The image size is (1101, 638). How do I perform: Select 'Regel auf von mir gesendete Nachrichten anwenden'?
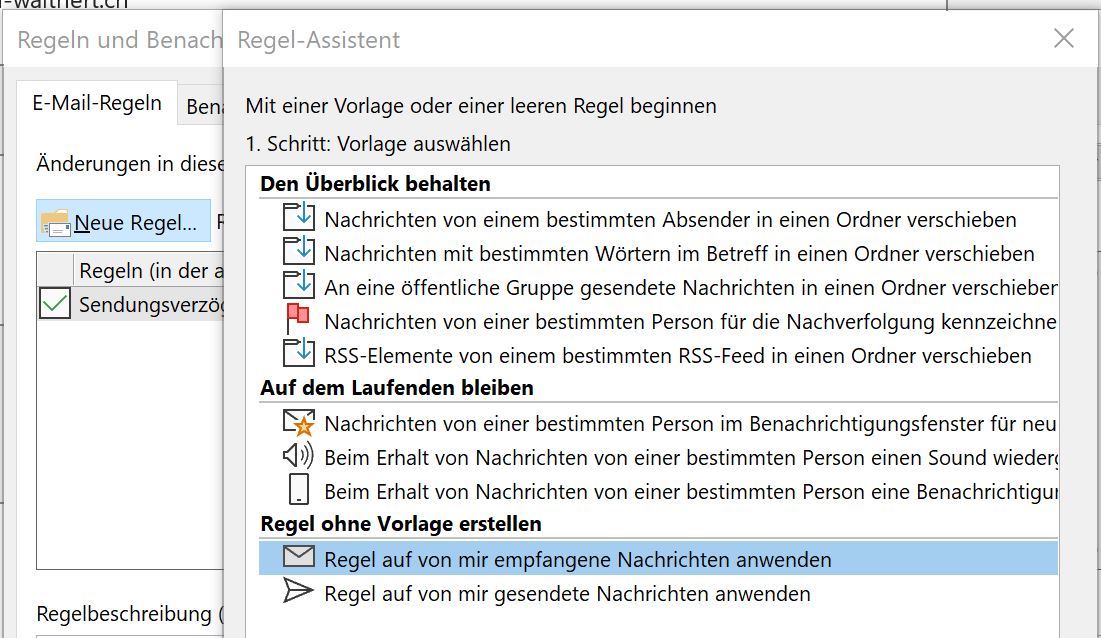[x=658, y=594]
